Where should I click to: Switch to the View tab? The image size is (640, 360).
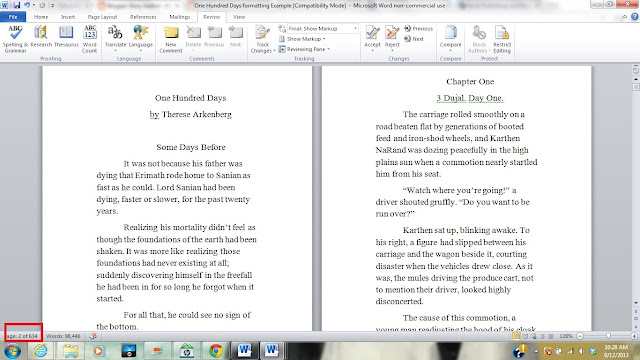point(239,17)
